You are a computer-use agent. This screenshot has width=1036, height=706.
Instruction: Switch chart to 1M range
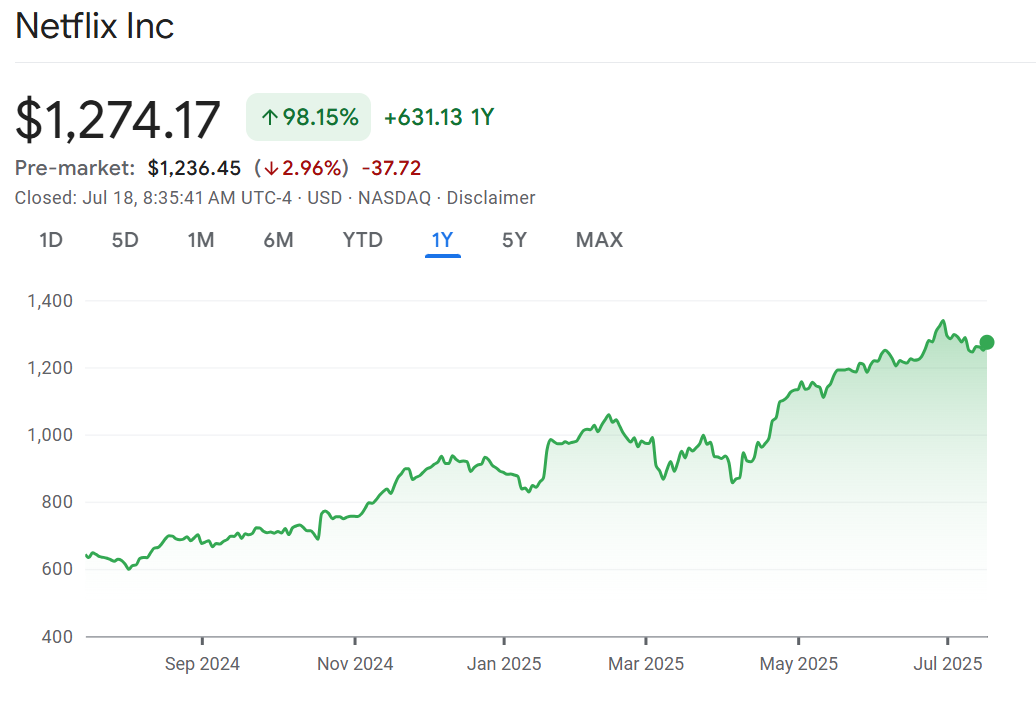tap(201, 240)
